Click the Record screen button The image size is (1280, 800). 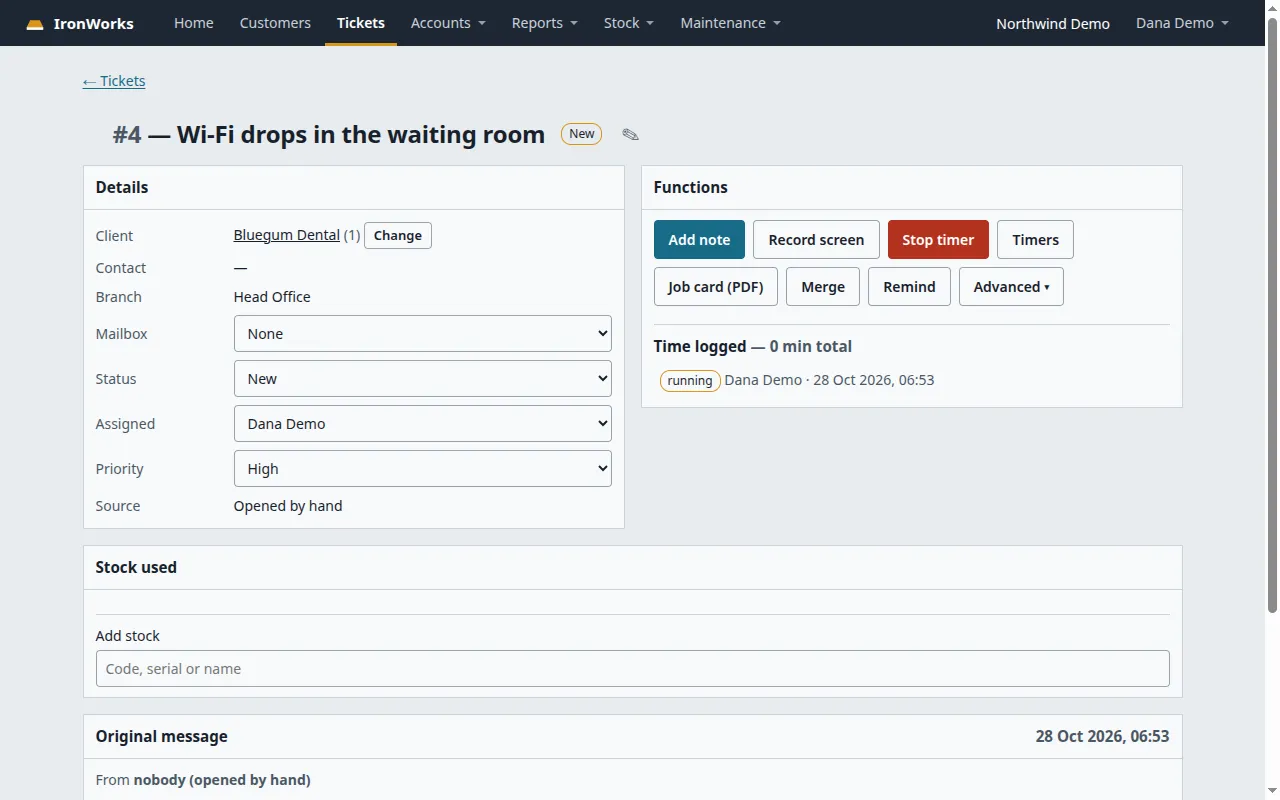point(816,240)
